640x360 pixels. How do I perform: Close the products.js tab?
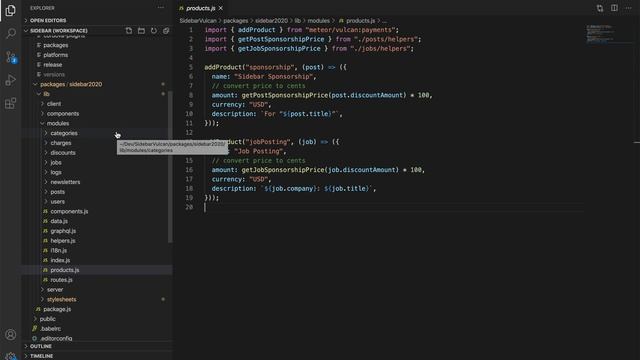(221, 8)
